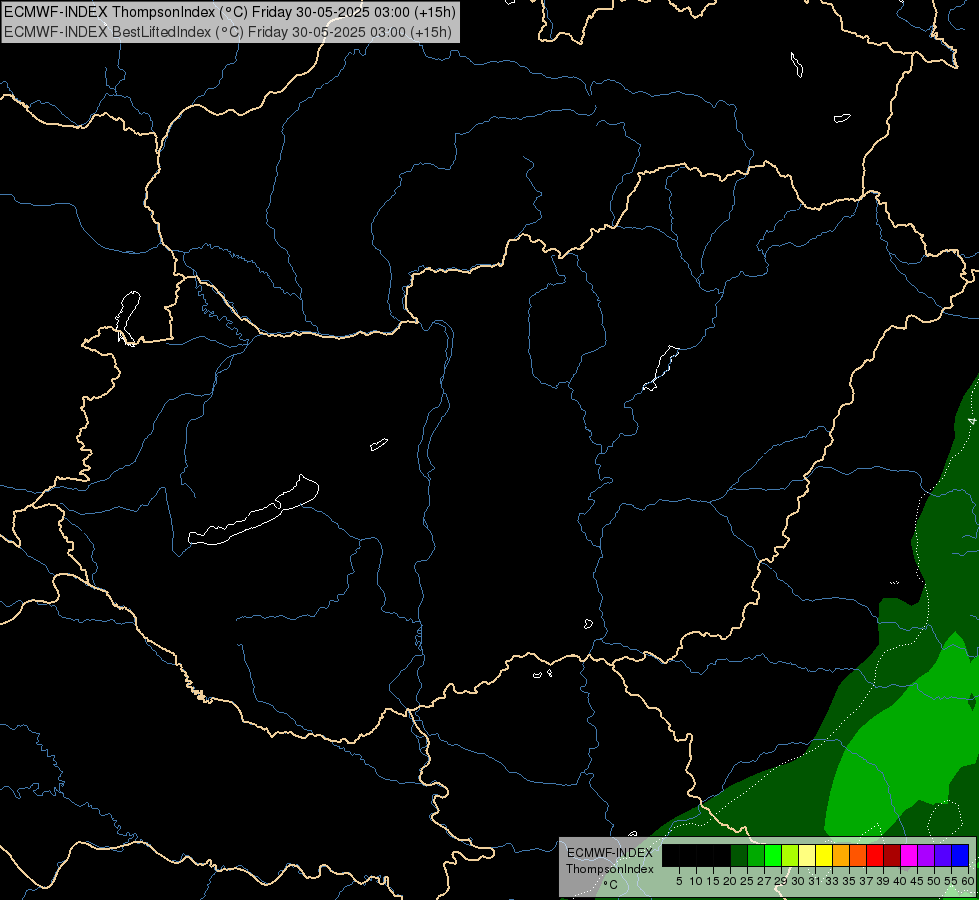Select the orange-red 35–37 legend swatch
Viewport: 979px width, 900px height.
pos(858,855)
